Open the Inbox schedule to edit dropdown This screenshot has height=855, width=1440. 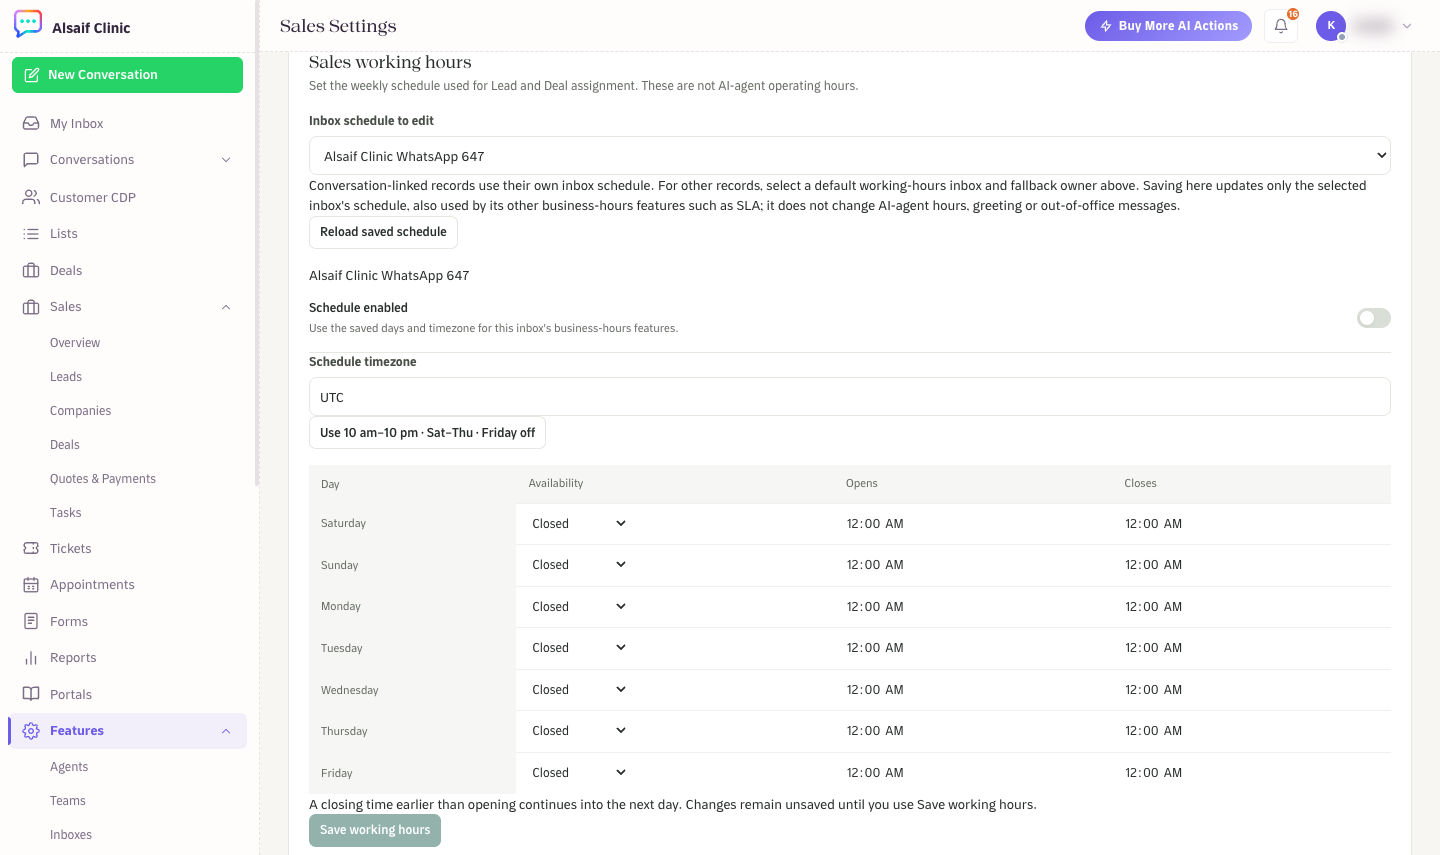(849, 156)
